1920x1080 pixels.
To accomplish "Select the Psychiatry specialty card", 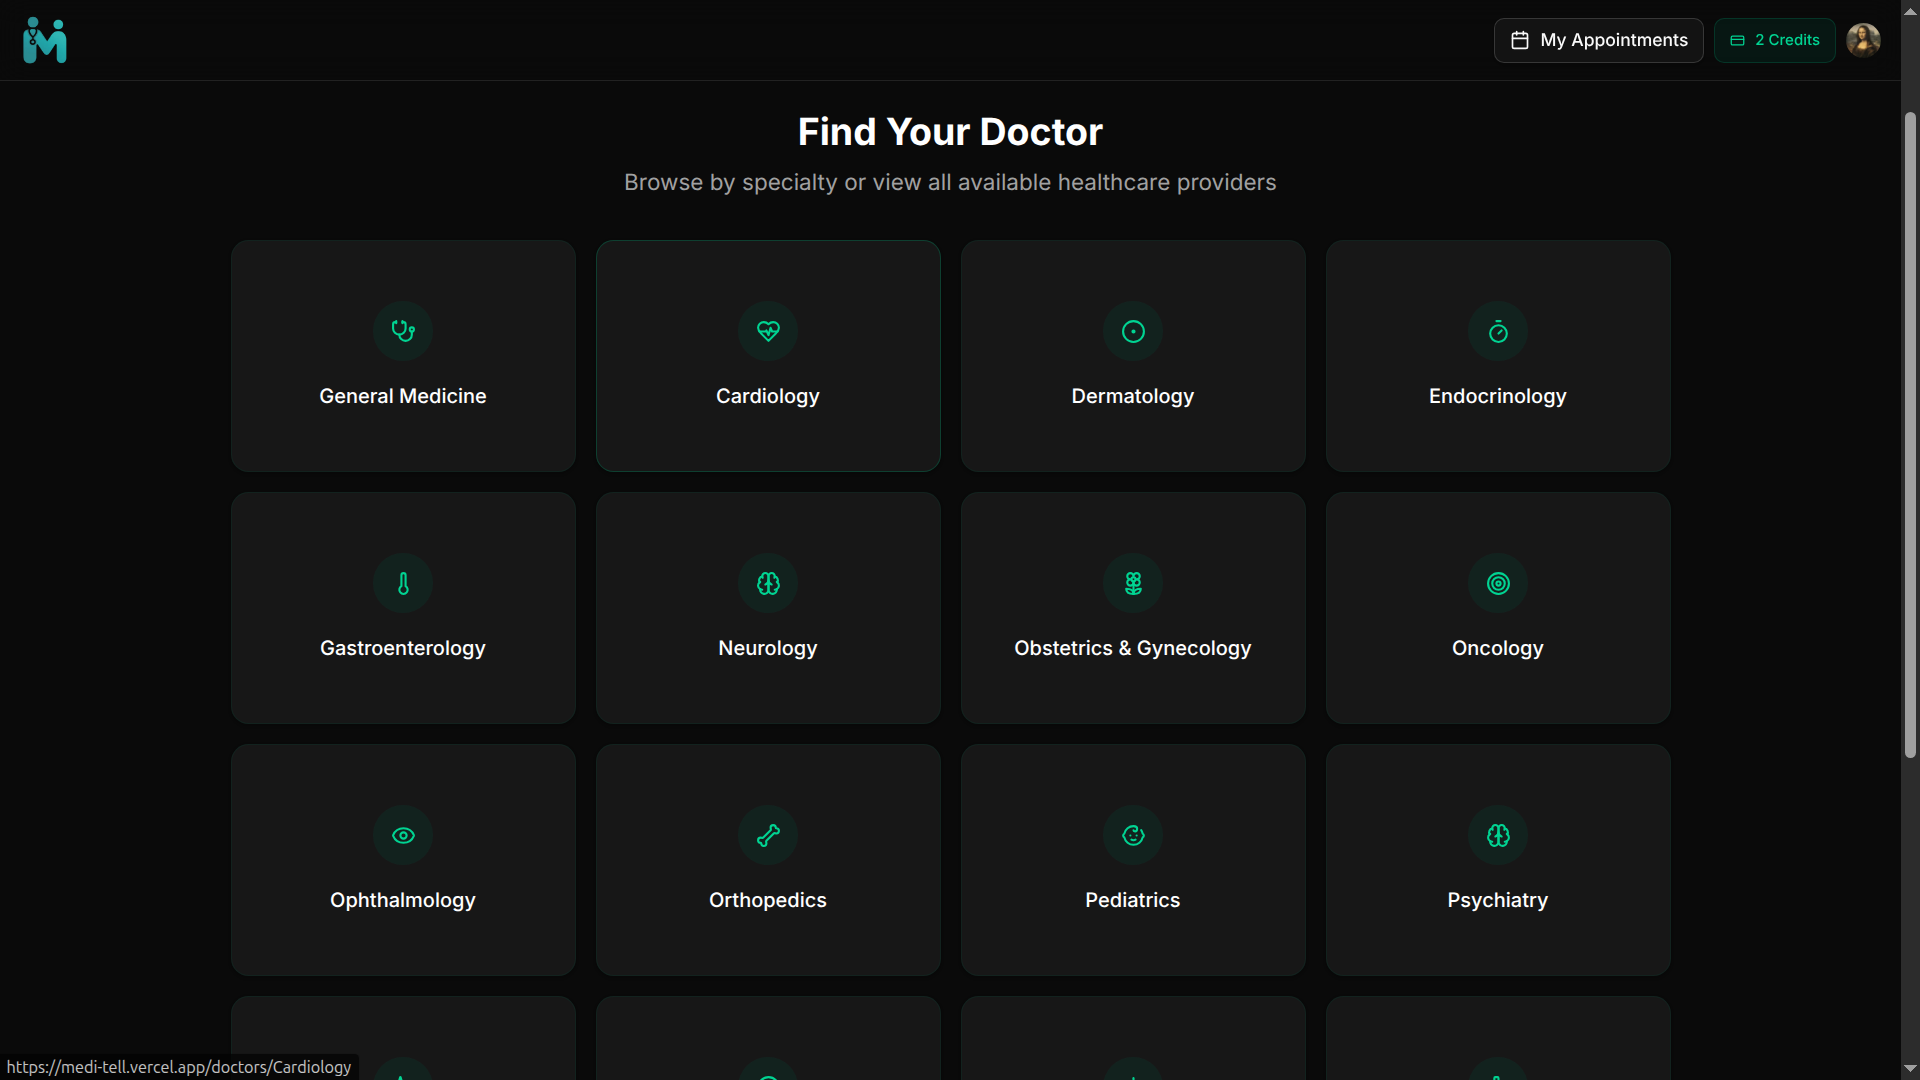I will (x=1498, y=860).
